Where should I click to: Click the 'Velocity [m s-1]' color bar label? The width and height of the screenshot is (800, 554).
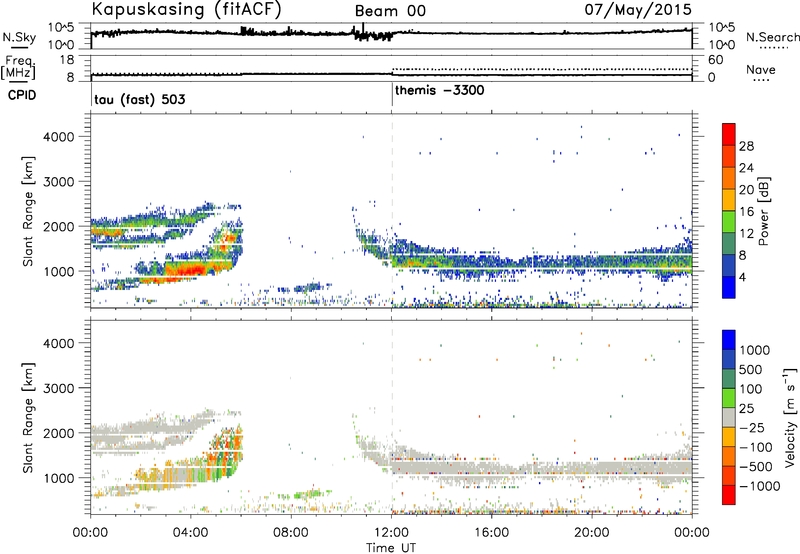click(790, 416)
